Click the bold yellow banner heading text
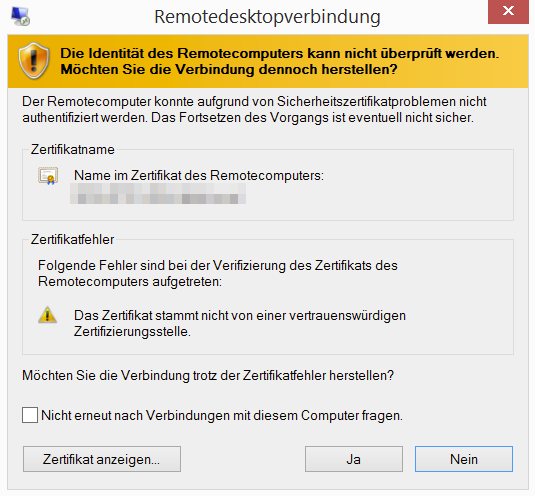 (279, 61)
